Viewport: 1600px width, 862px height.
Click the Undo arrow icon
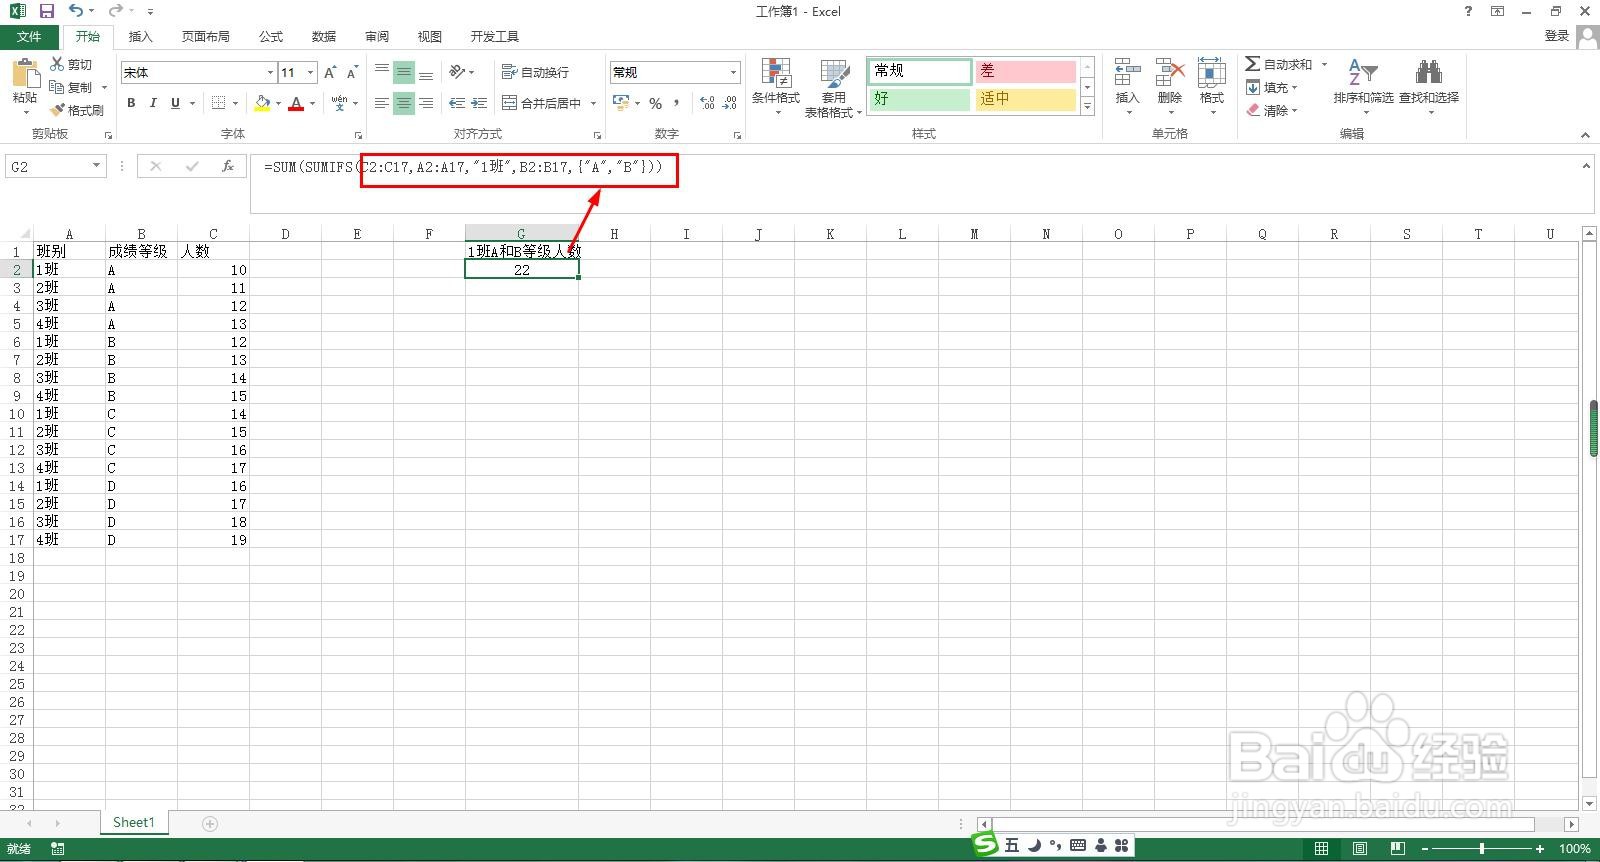[76, 11]
